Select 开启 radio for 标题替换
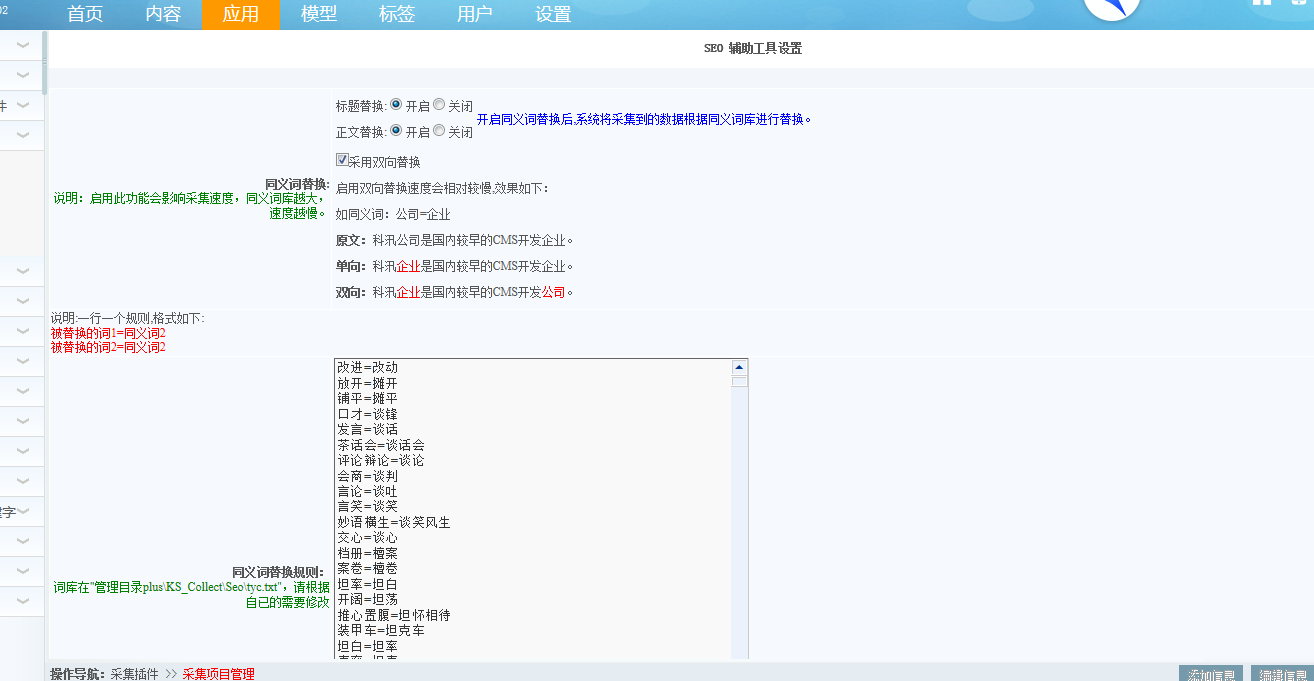Image resolution: width=1314 pixels, height=681 pixels. 396,104
